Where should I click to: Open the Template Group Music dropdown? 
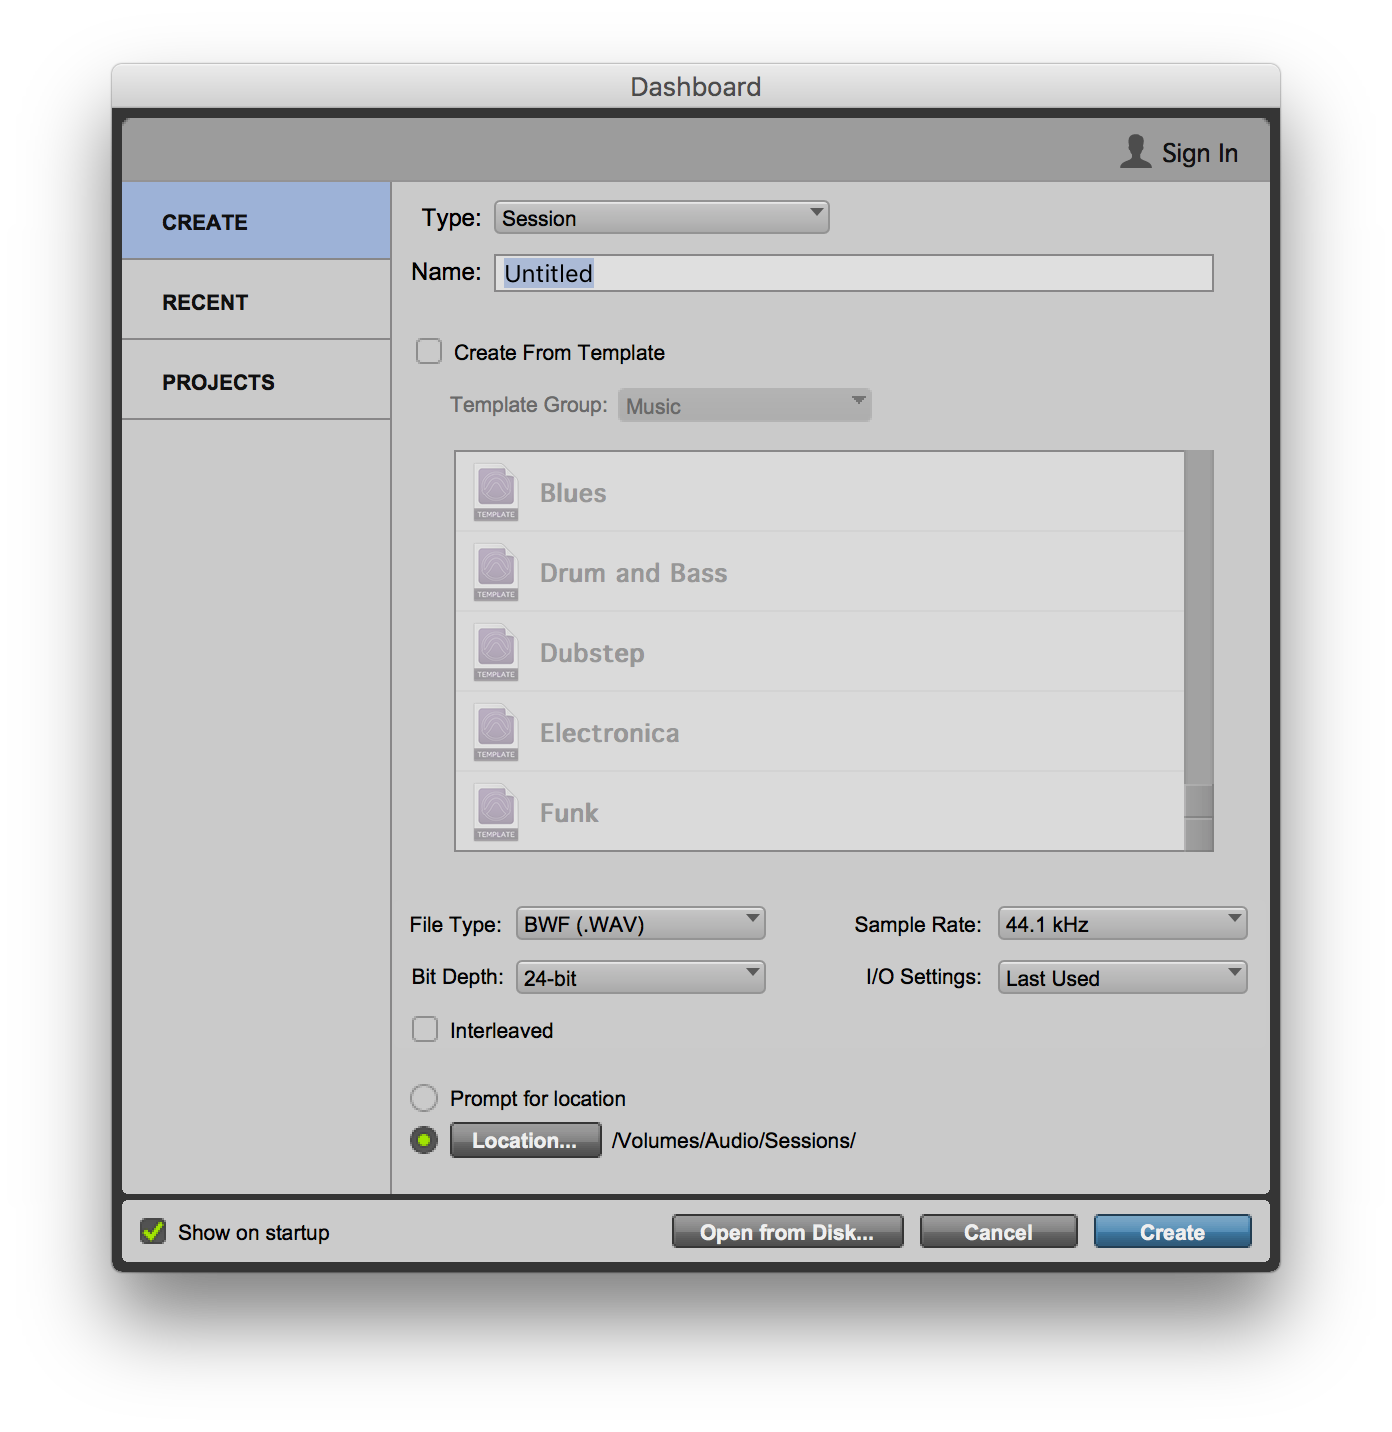pos(744,405)
